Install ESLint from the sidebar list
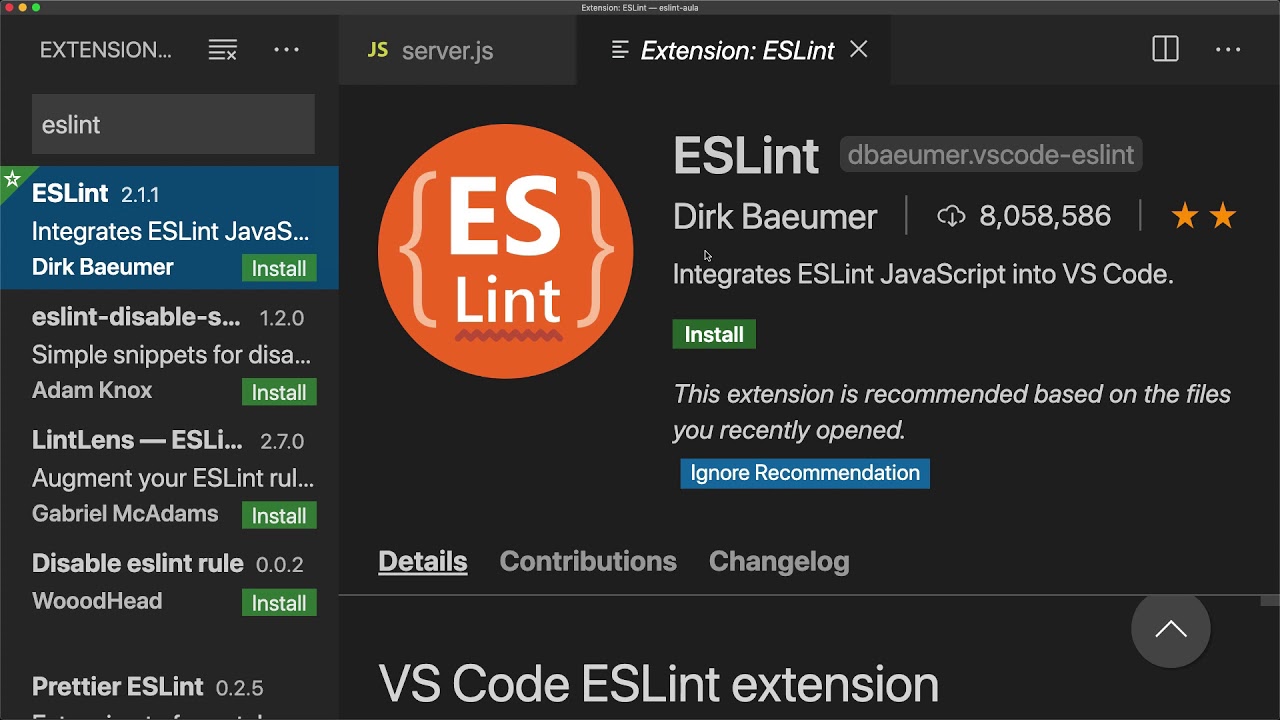 (x=279, y=269)
